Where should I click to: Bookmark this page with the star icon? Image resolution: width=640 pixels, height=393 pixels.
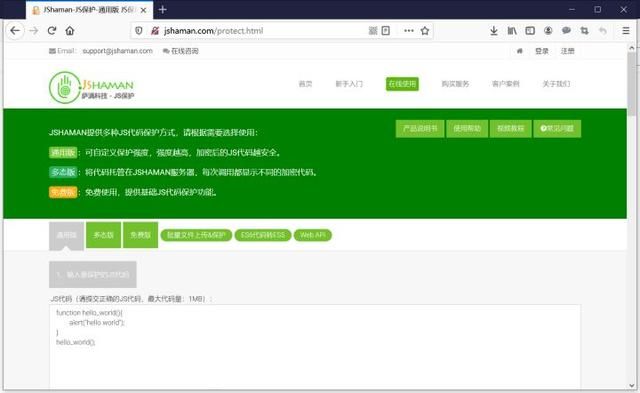[x=425, y=31]
